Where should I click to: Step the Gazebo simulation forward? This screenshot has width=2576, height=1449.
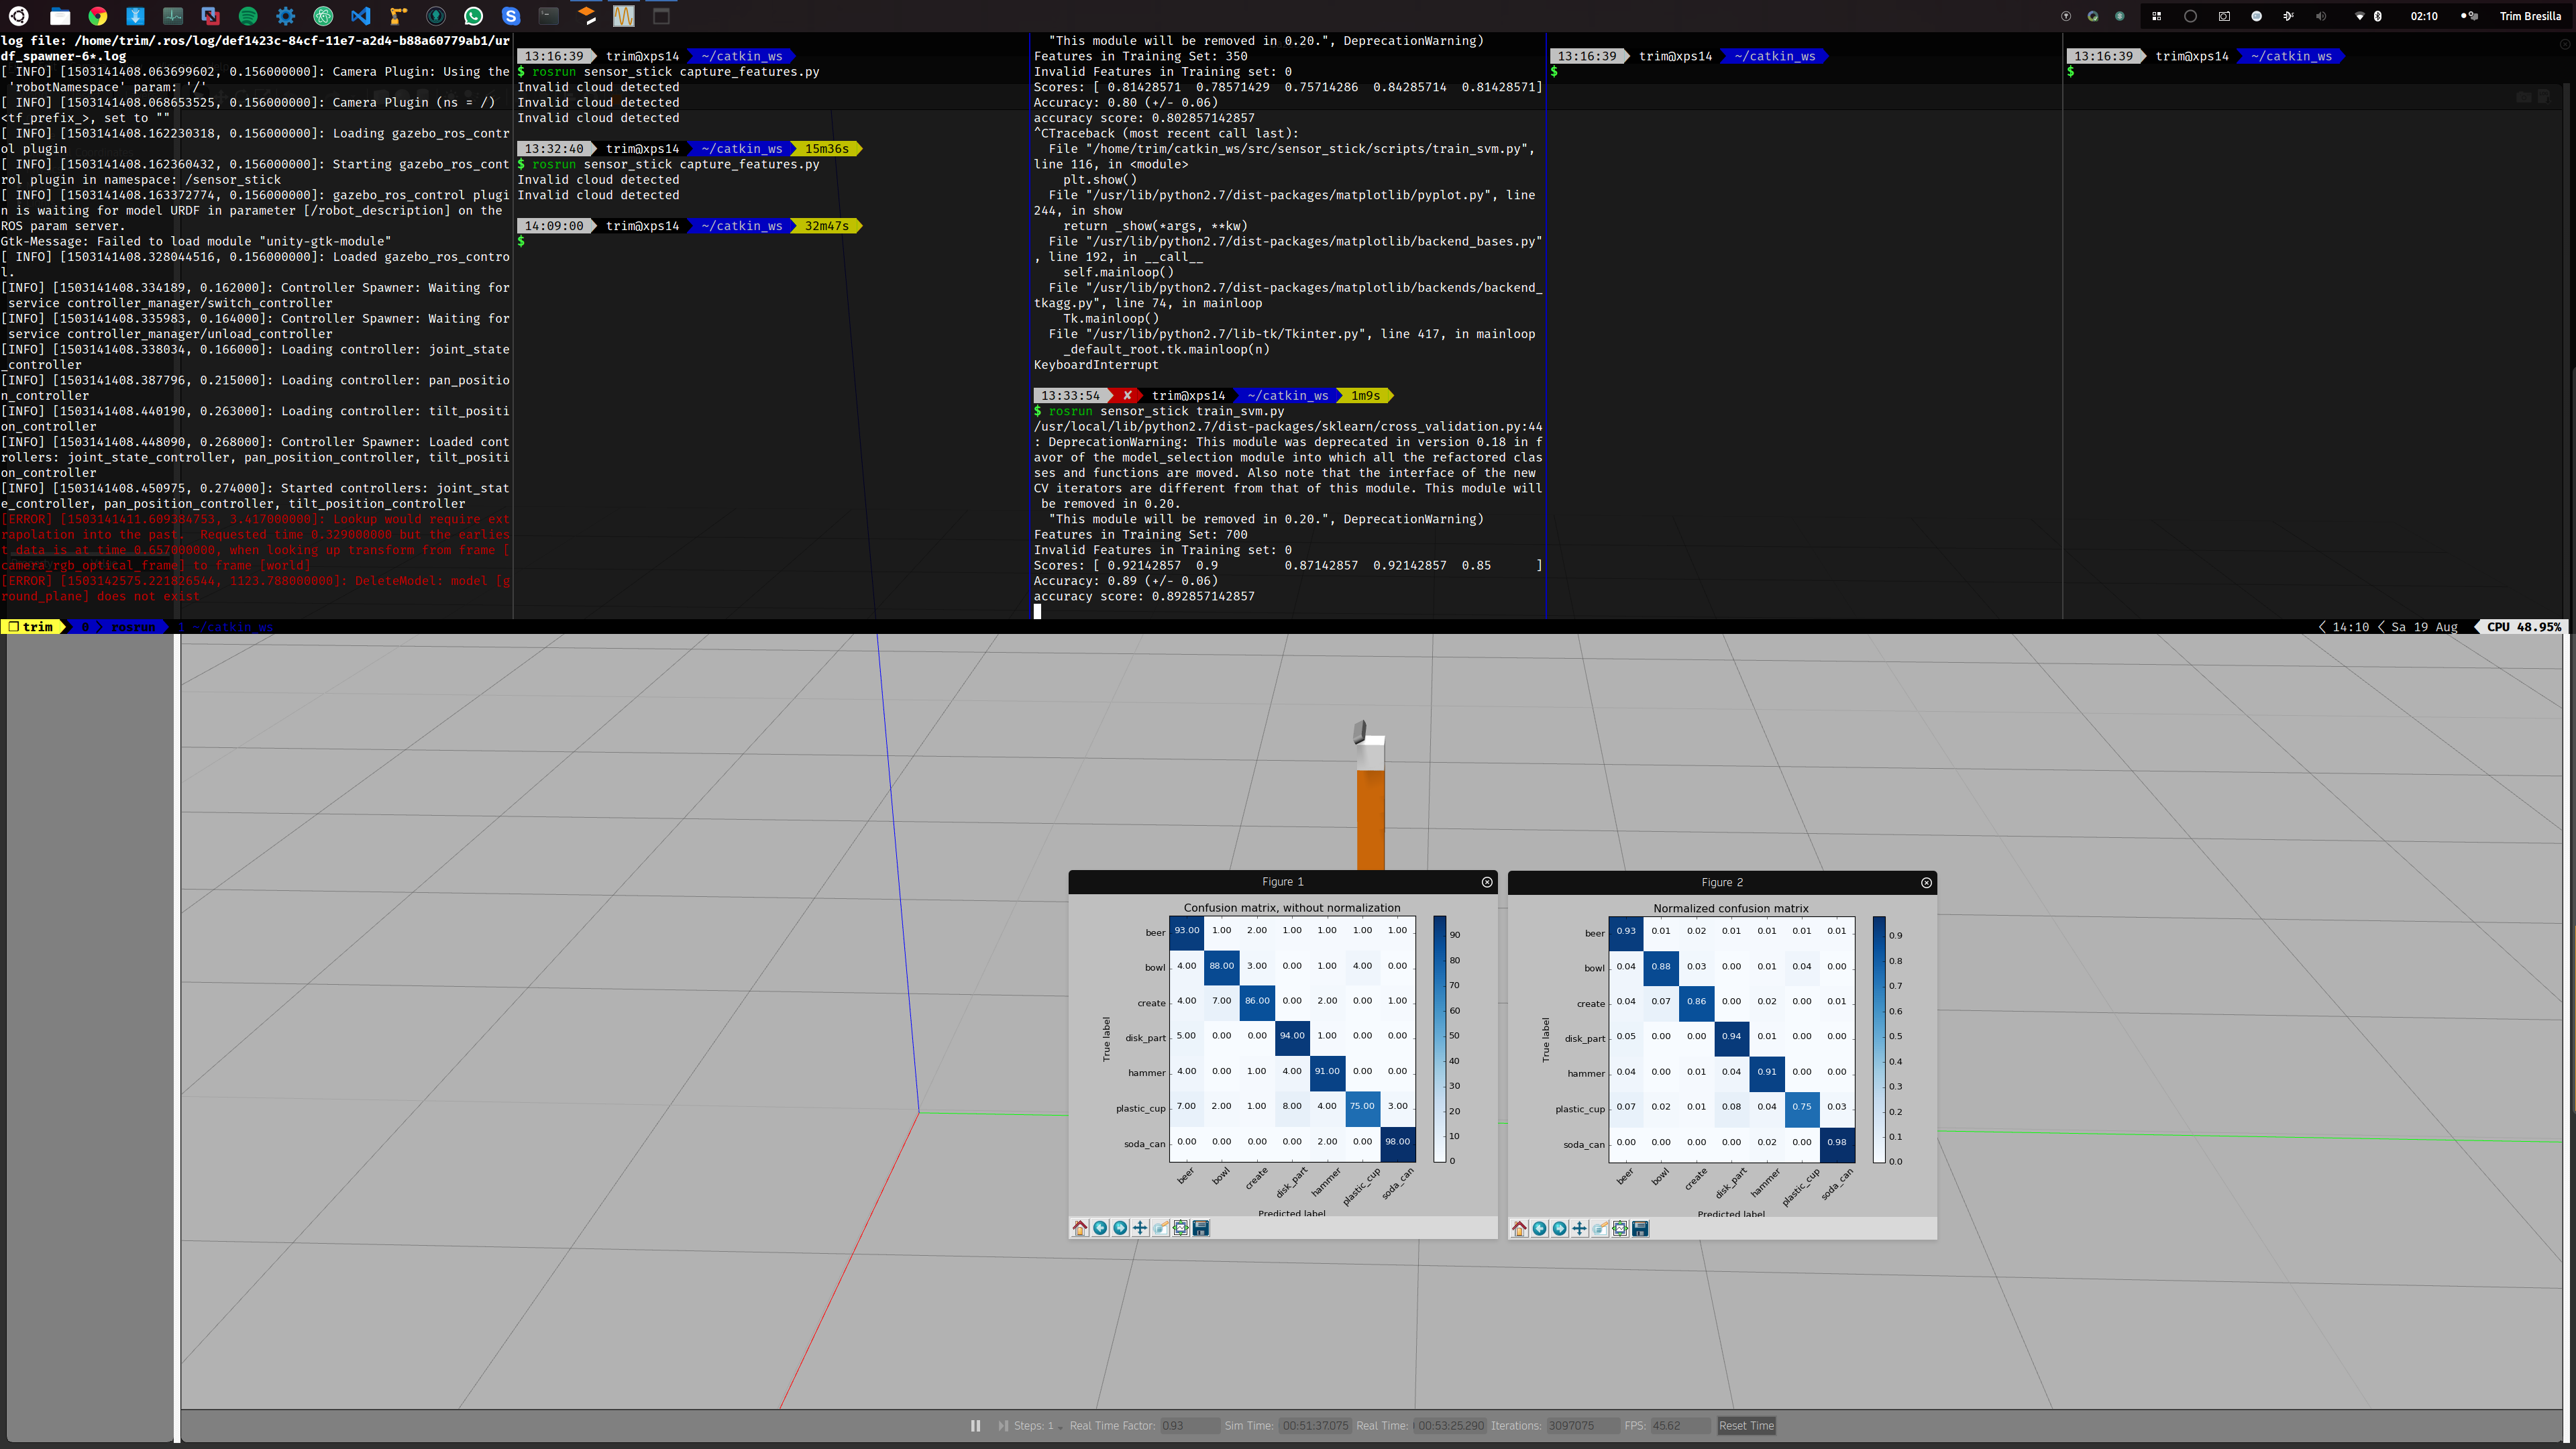[1003, 1426]
